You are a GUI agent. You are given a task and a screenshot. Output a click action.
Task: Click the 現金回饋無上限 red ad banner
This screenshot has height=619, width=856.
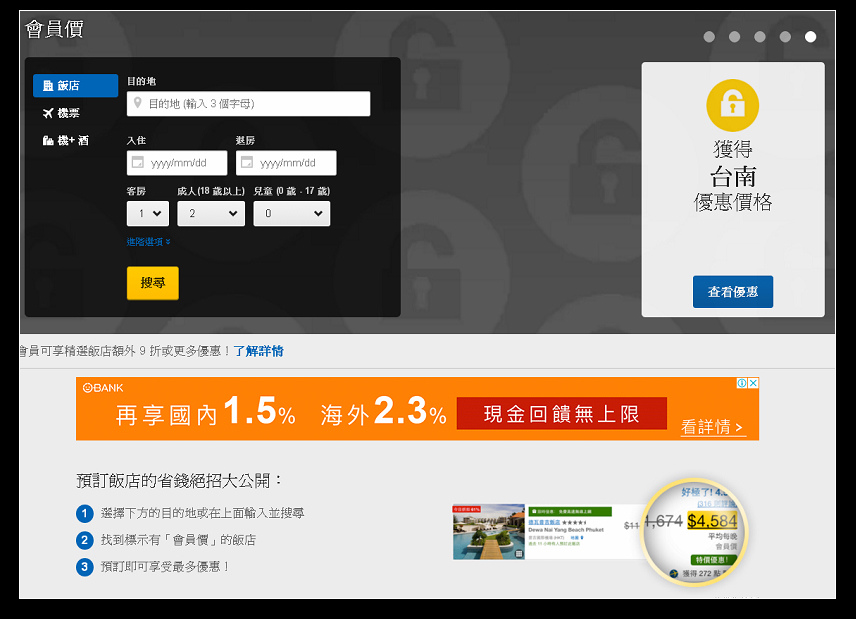[x=562, y=414]
